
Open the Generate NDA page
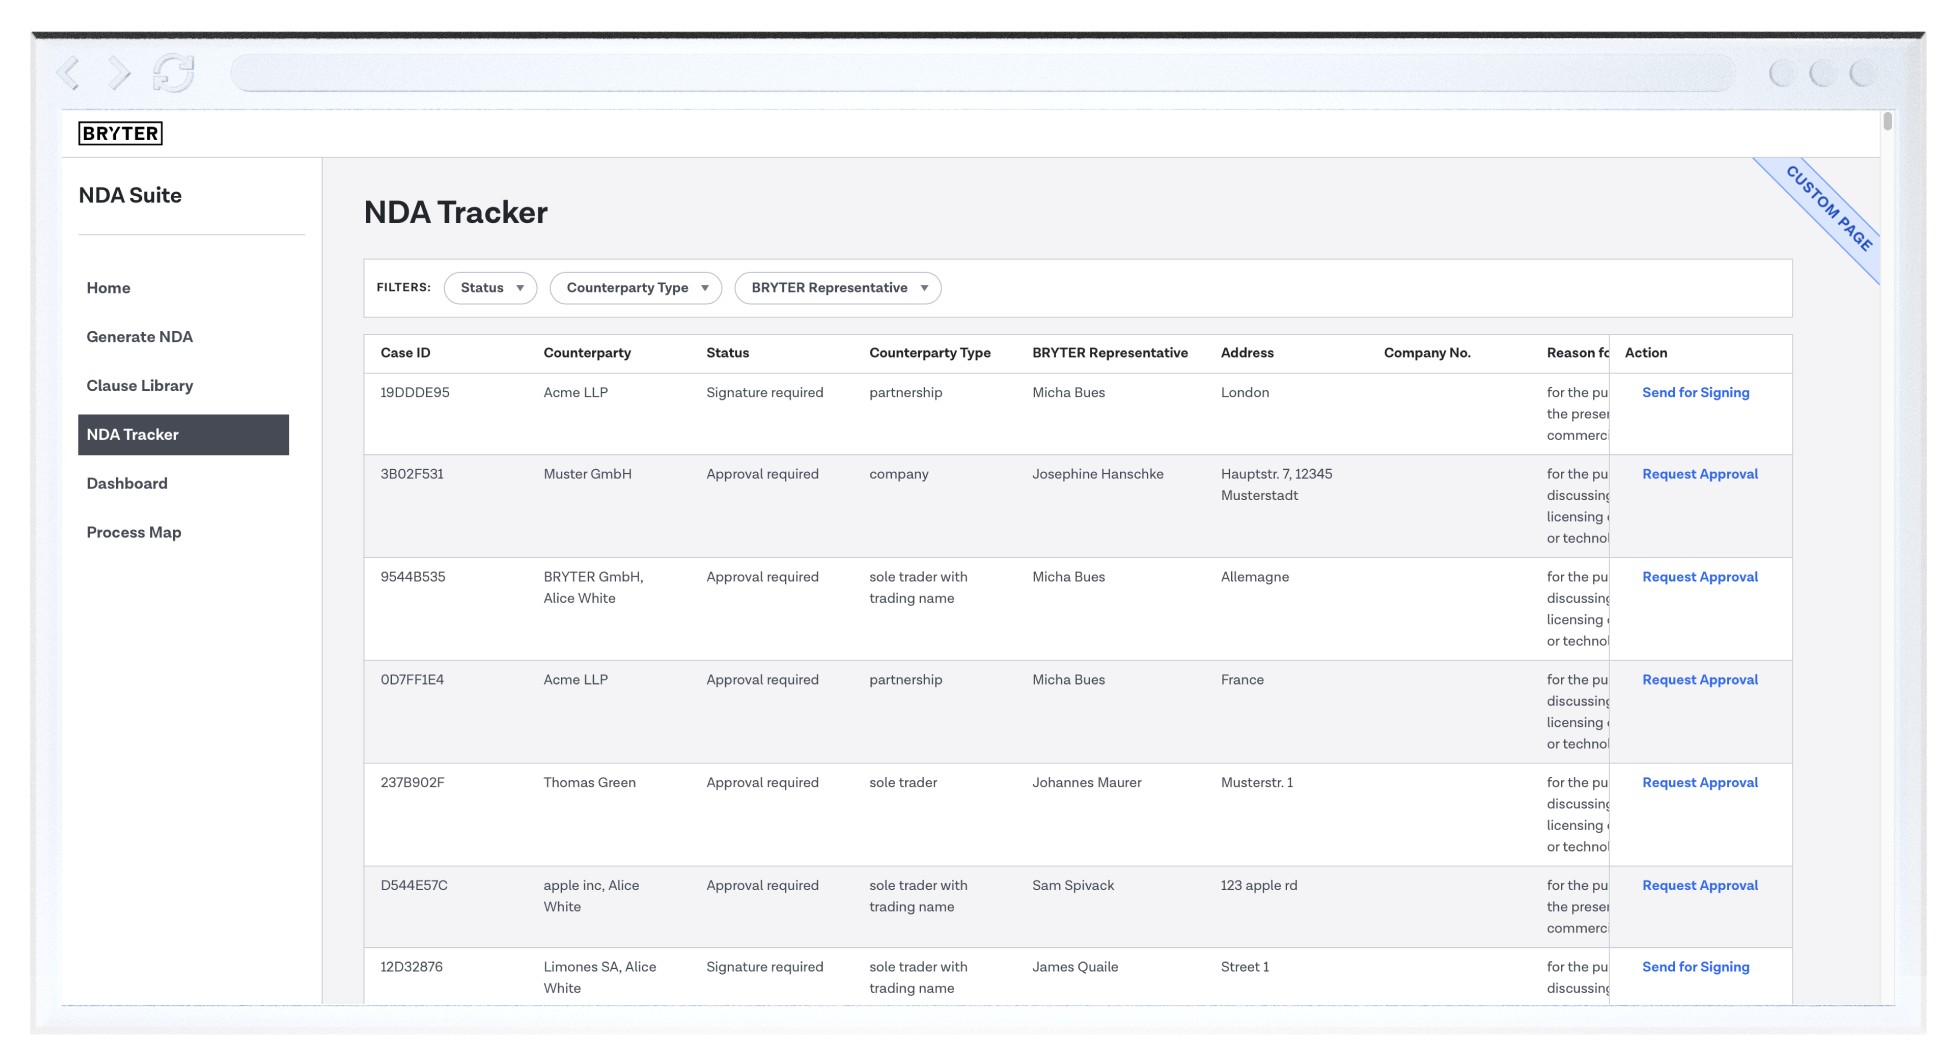[140, 336]
